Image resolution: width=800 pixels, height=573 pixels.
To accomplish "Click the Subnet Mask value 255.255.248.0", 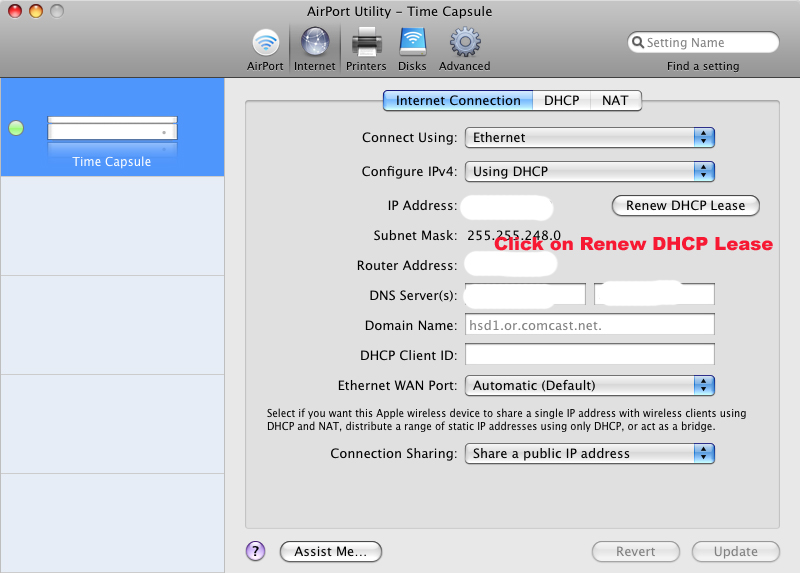I will pyautogui.click(x=514, y=235).
